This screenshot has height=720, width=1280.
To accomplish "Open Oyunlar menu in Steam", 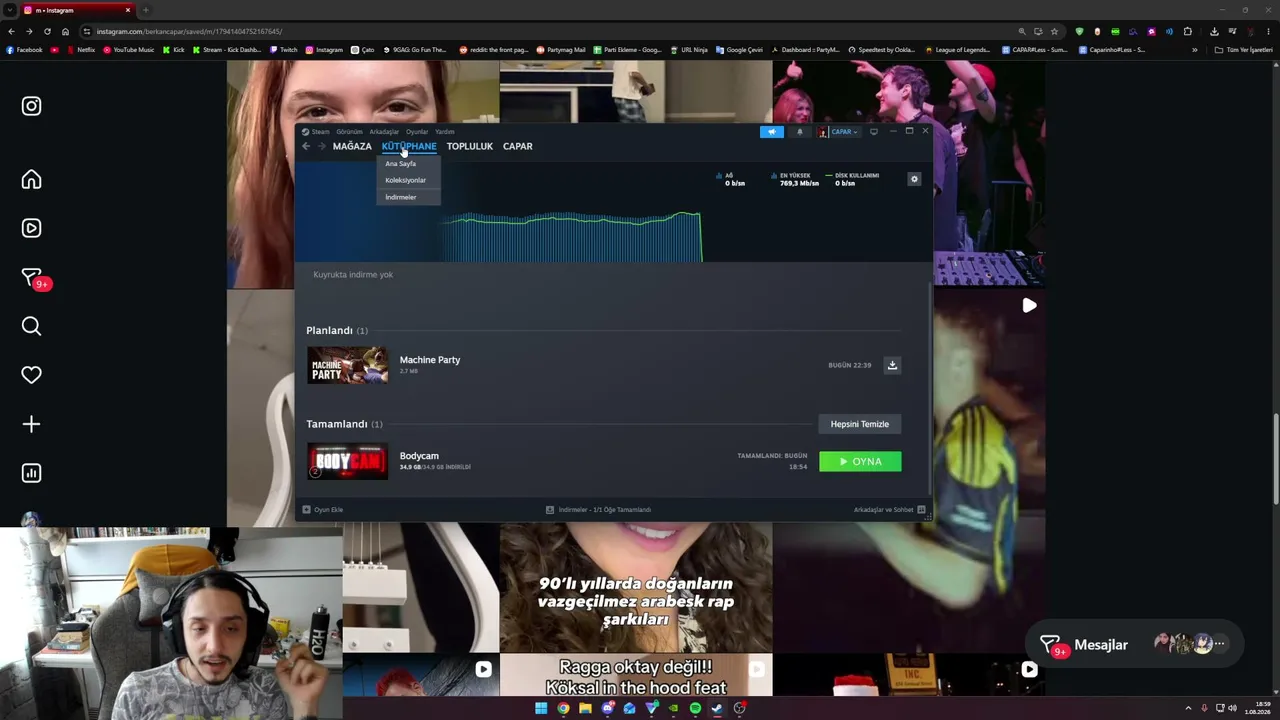I will click(x=417, y=132).
